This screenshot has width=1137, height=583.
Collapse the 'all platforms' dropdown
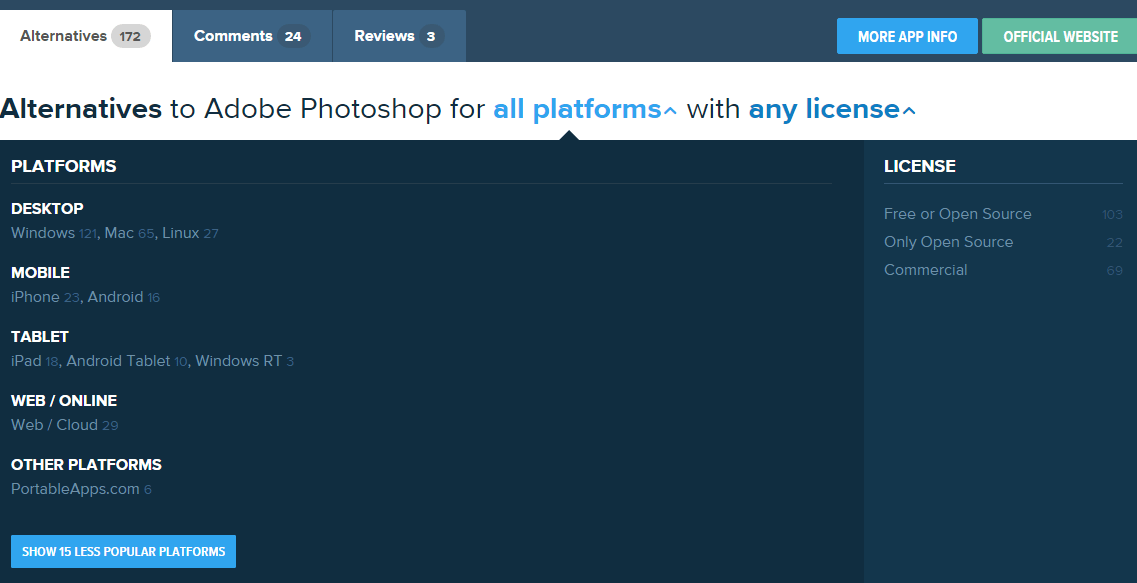(x=585, y=109)
